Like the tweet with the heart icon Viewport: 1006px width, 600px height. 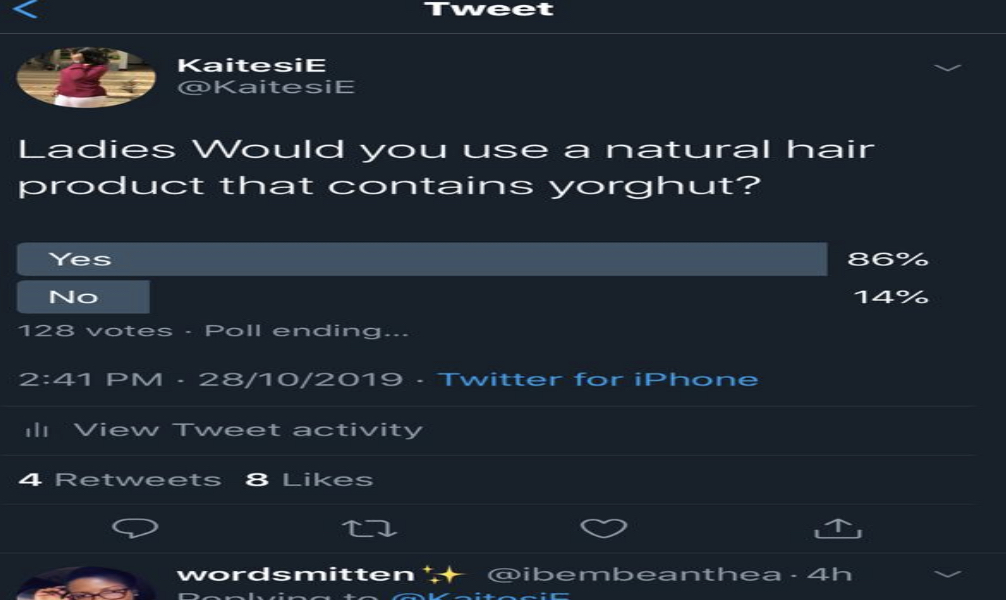click(603, 529)
